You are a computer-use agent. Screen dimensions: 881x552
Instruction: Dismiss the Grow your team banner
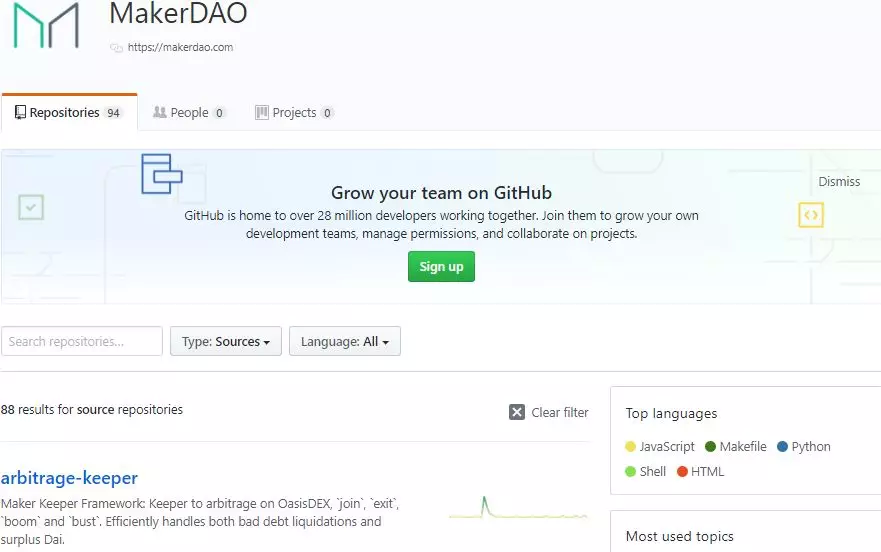pyautogui.click(x=839, y=182)
